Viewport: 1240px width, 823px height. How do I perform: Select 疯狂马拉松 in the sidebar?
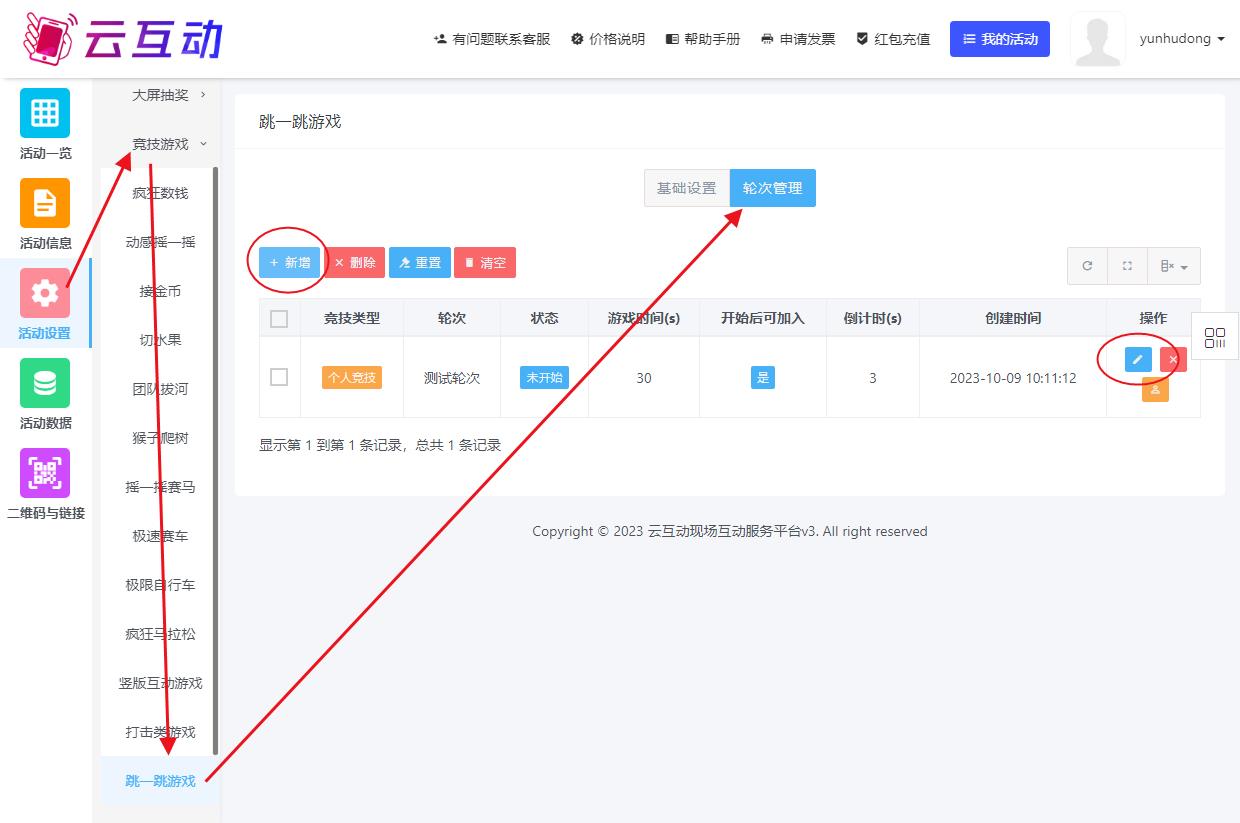tap(160, 634)
